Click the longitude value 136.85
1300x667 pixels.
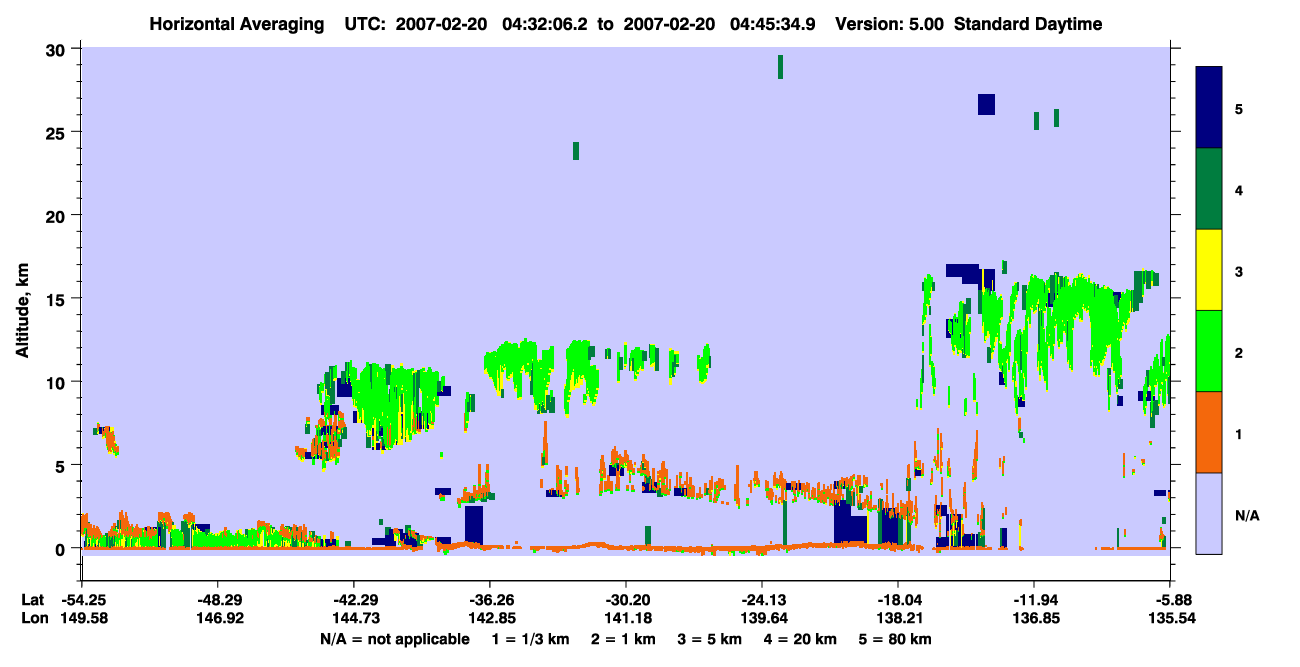coord(1034,618)
